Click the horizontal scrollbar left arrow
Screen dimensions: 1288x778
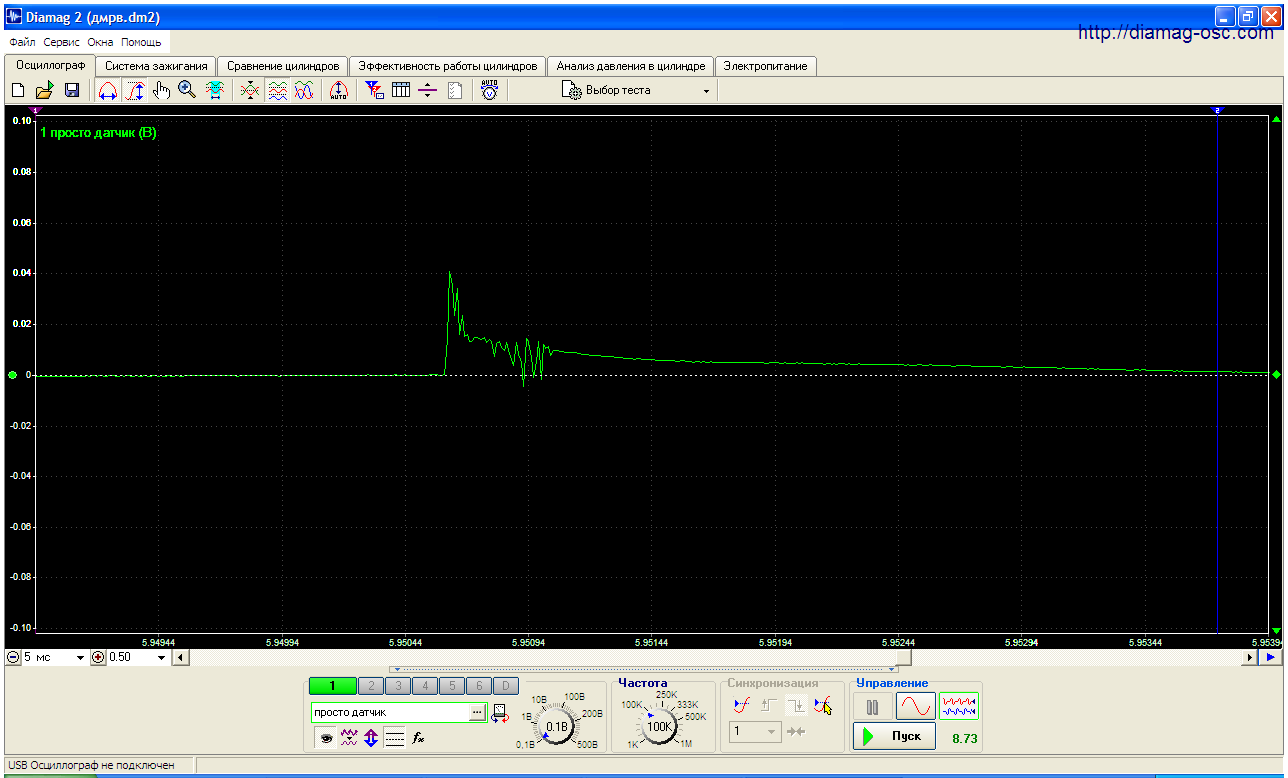coord(180,657)
